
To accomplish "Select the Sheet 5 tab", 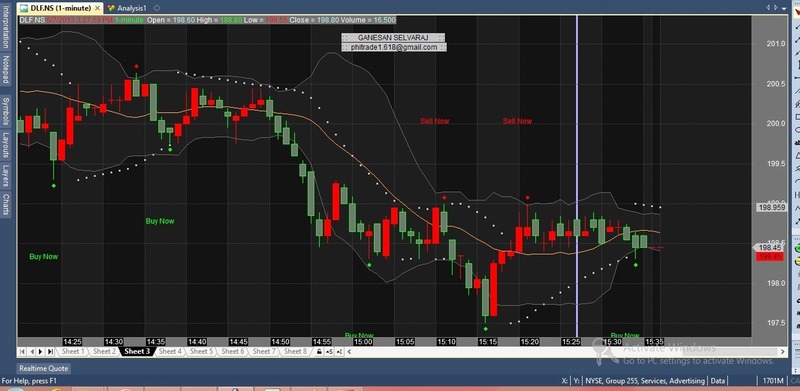I will pos(202,352).
